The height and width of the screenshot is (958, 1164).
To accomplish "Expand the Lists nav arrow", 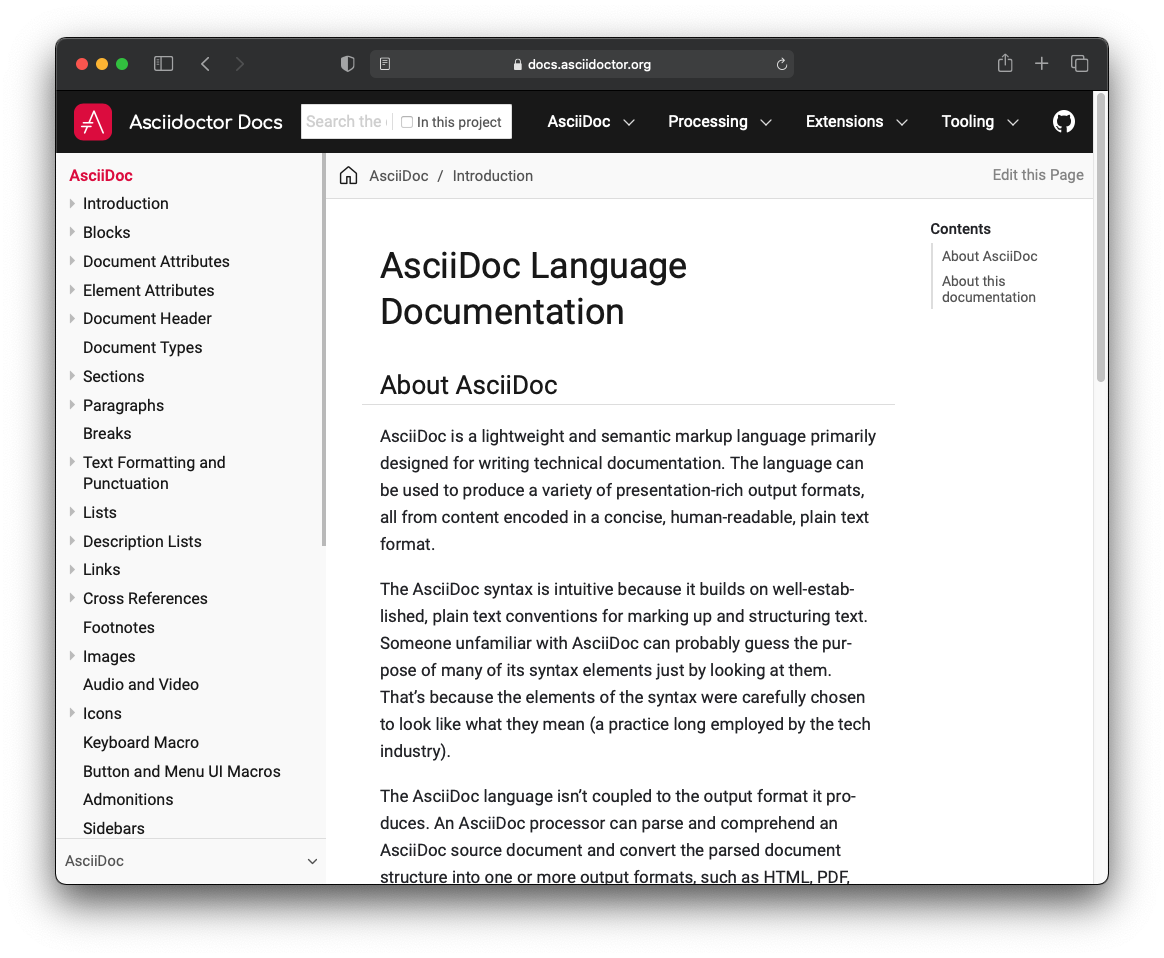I will tap(72, 511).
